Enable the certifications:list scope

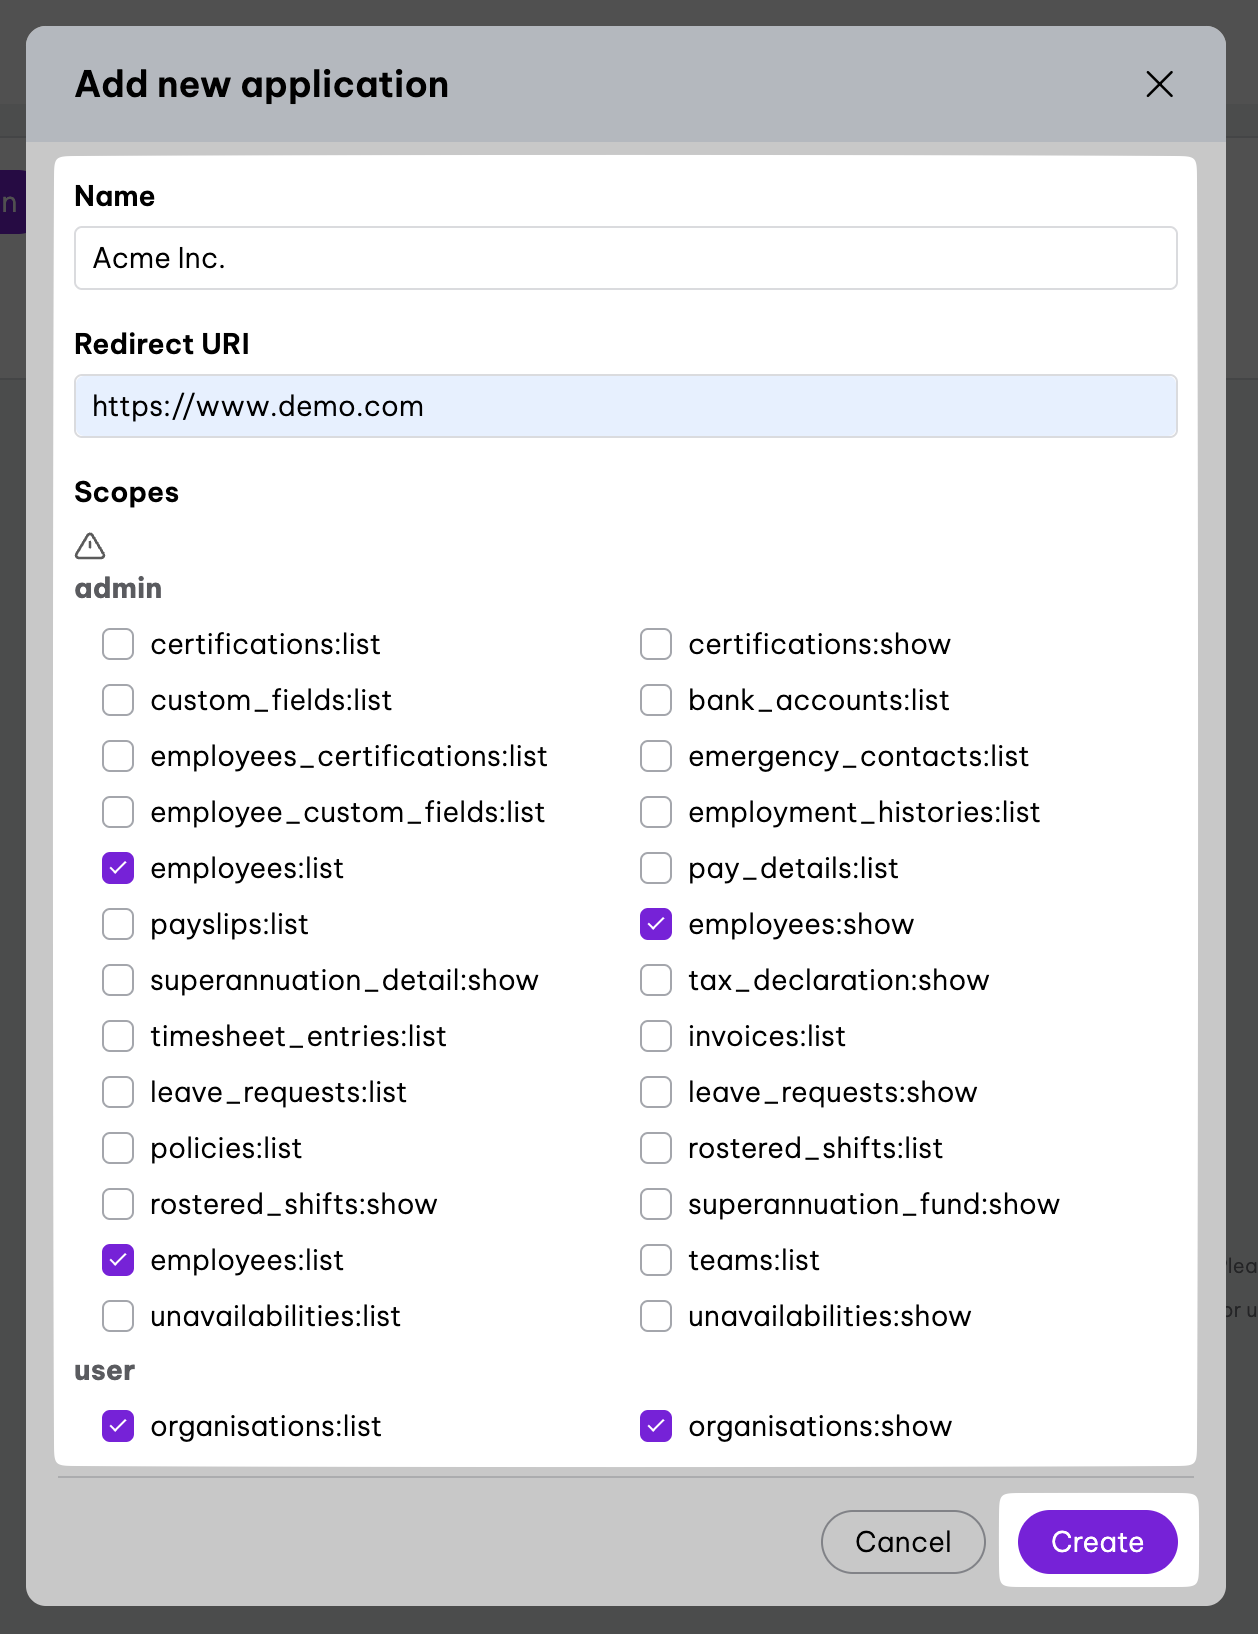click(x=118, y=644)
